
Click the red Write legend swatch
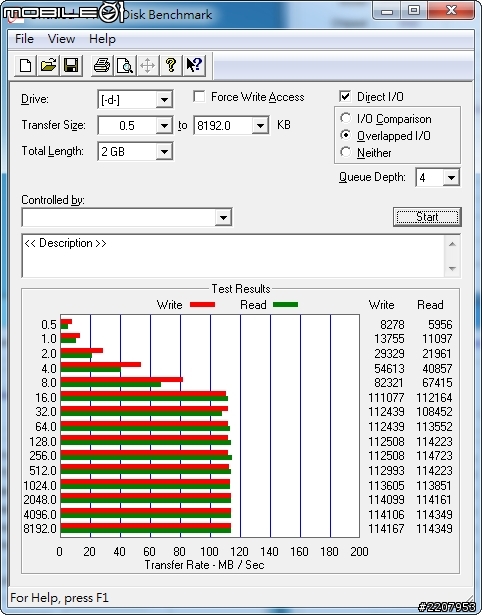coord(202,305)
